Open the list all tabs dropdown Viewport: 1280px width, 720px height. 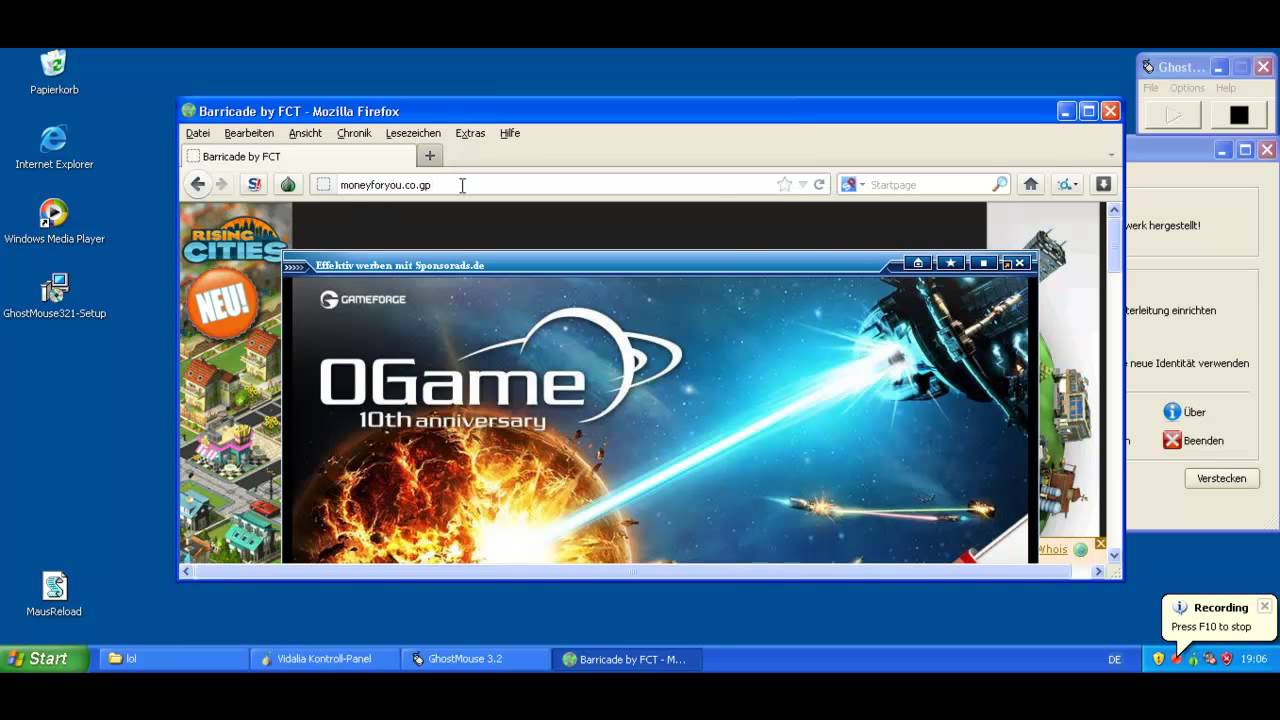1111,156
